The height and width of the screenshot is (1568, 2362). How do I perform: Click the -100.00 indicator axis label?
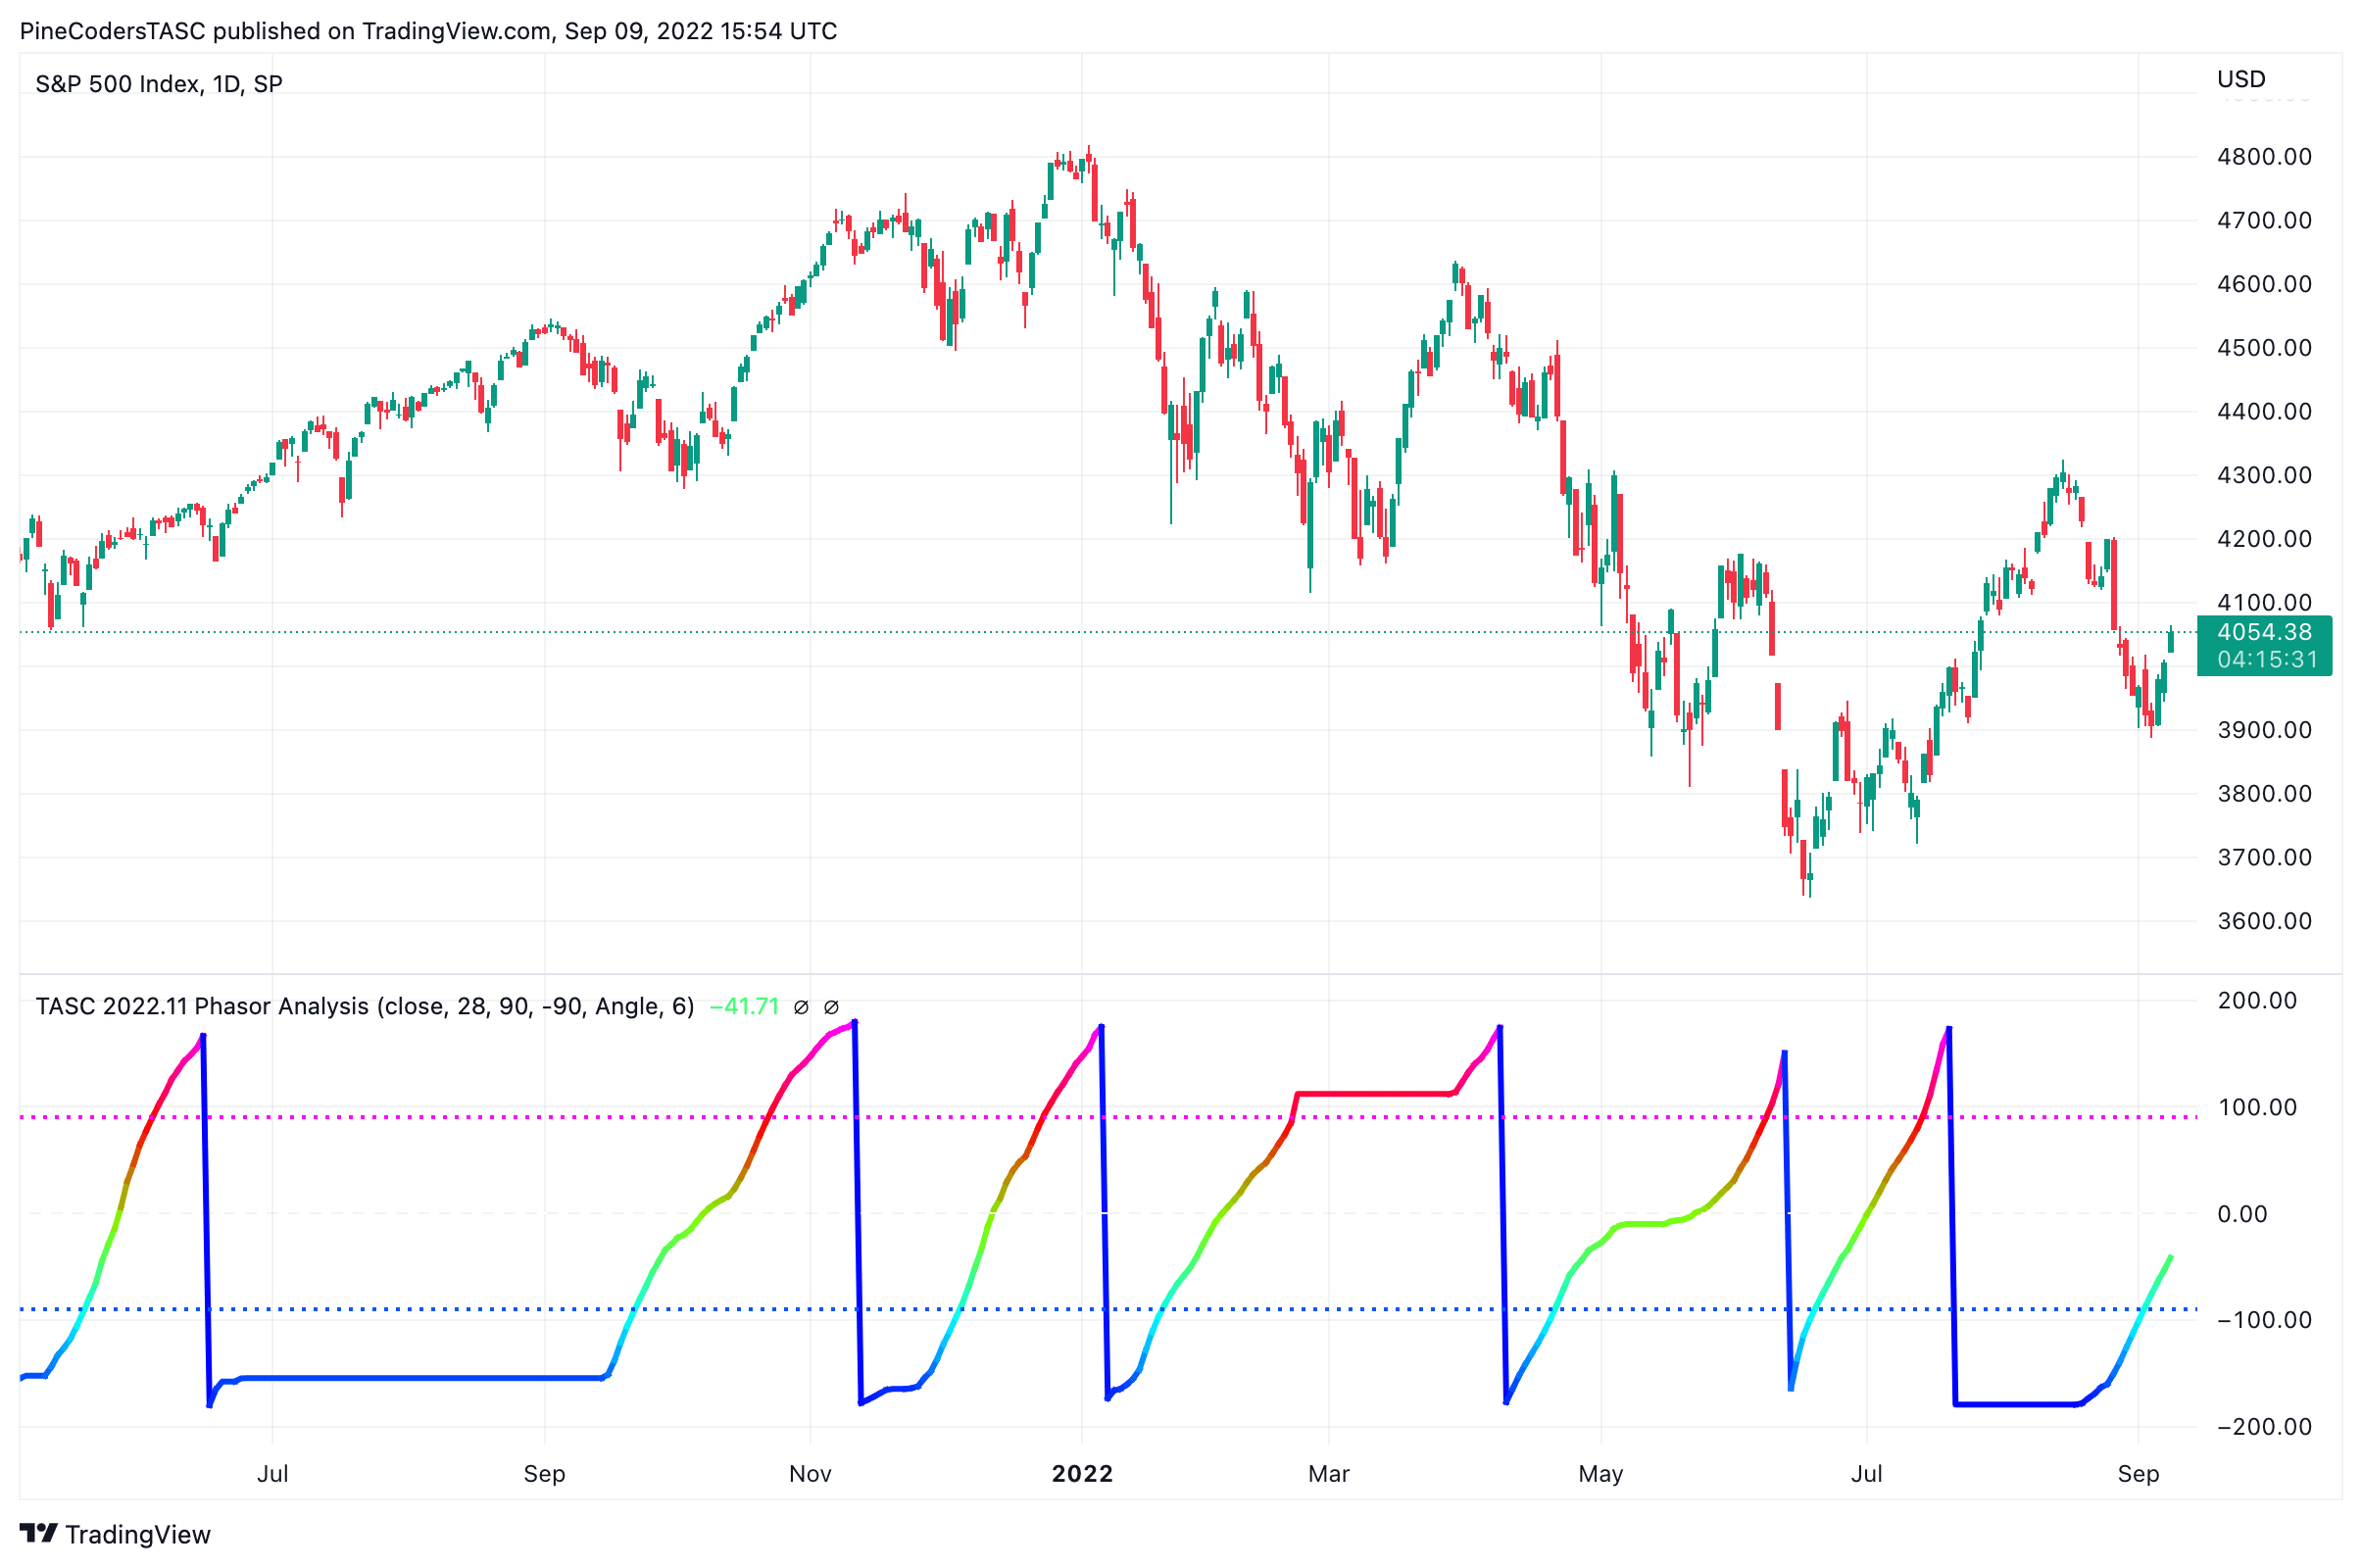(x=2264, y=1320)
